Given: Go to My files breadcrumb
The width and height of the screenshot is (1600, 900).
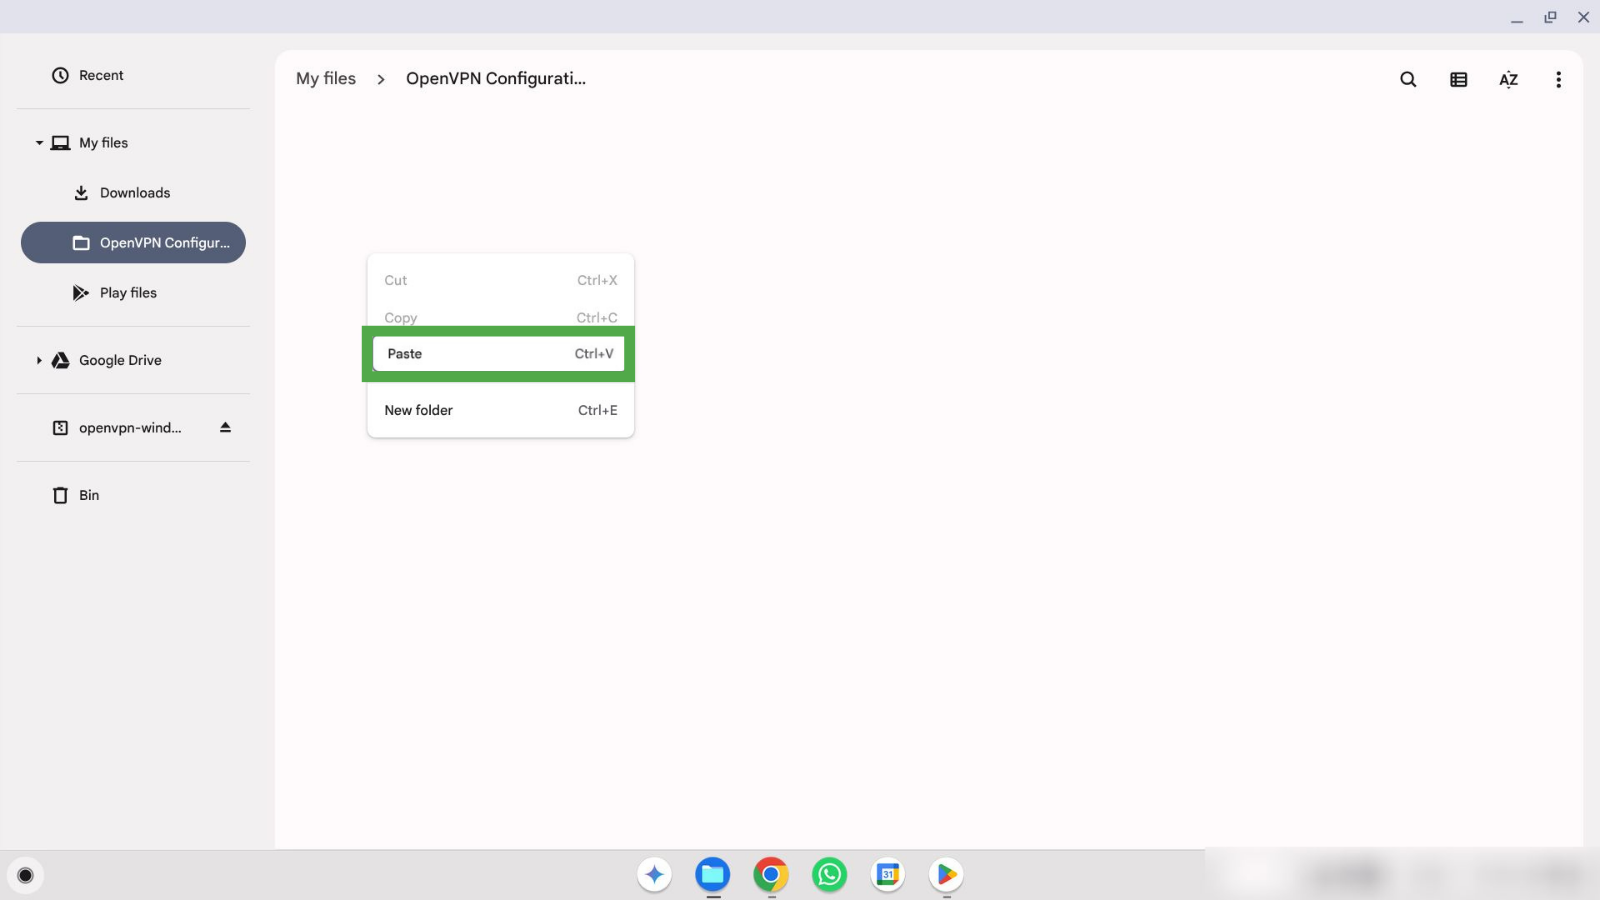Looking at the screenshot, I should 326,78.
